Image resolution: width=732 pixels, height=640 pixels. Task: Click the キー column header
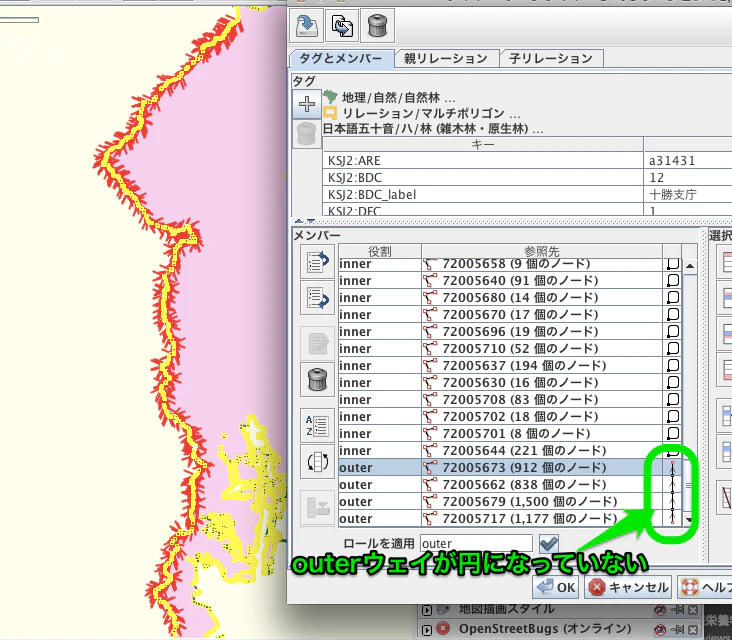(483, 145)
